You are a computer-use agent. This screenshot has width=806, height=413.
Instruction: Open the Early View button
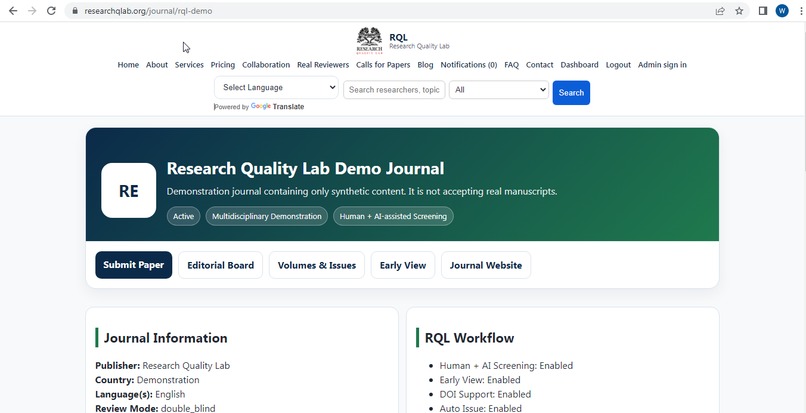(403, 265)
